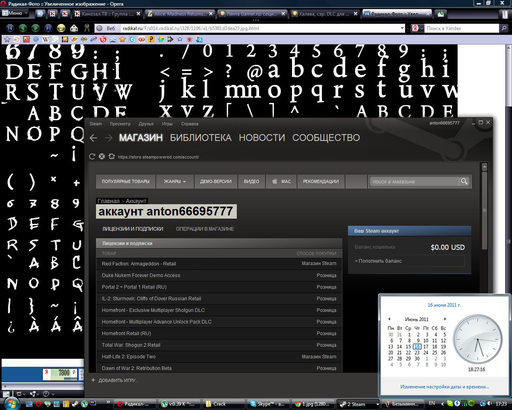Image resolution: width=512 pixels, height=410 pixels.
Task: Click the РЕКОМЕНДАЦИИ store button
Action: pyautogui.click(x=321, y=181)
